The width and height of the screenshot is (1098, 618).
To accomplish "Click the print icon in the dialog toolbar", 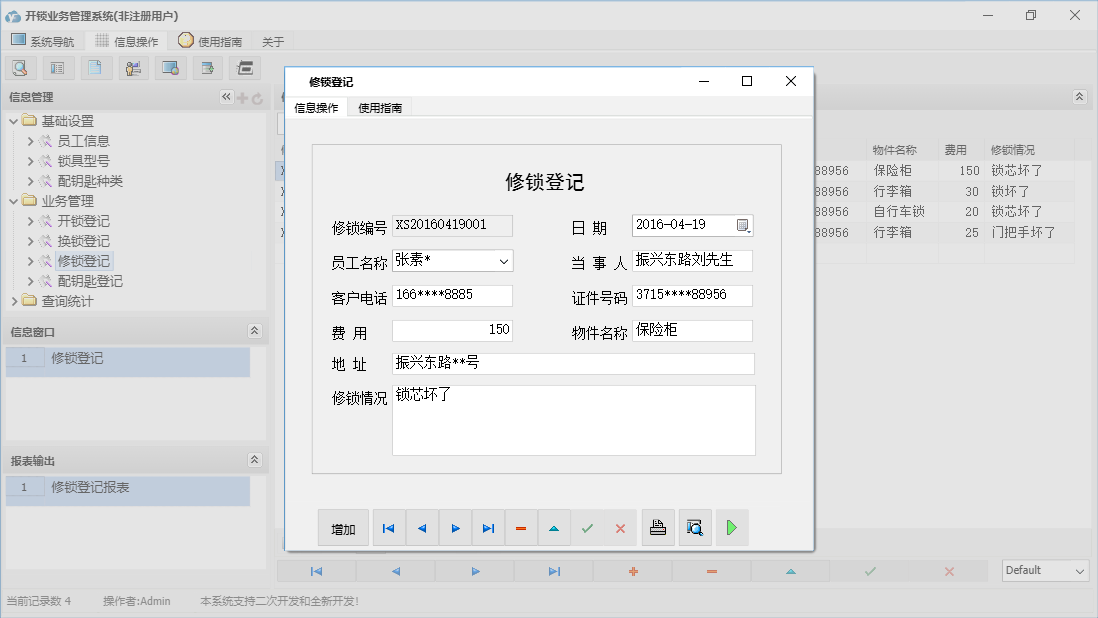I will (x=658, y=527).
